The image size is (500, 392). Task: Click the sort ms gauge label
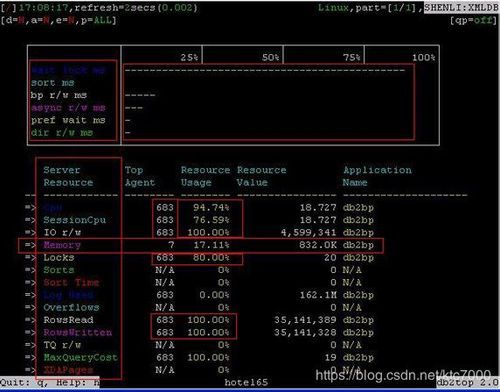tap(53, 83)
